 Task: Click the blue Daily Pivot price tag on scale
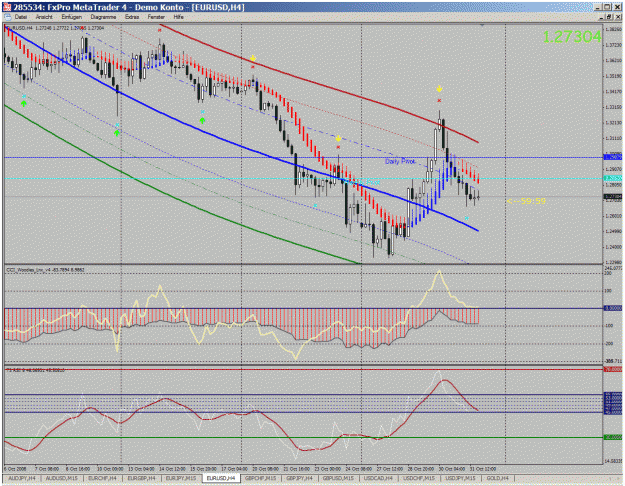pos(613,157)
